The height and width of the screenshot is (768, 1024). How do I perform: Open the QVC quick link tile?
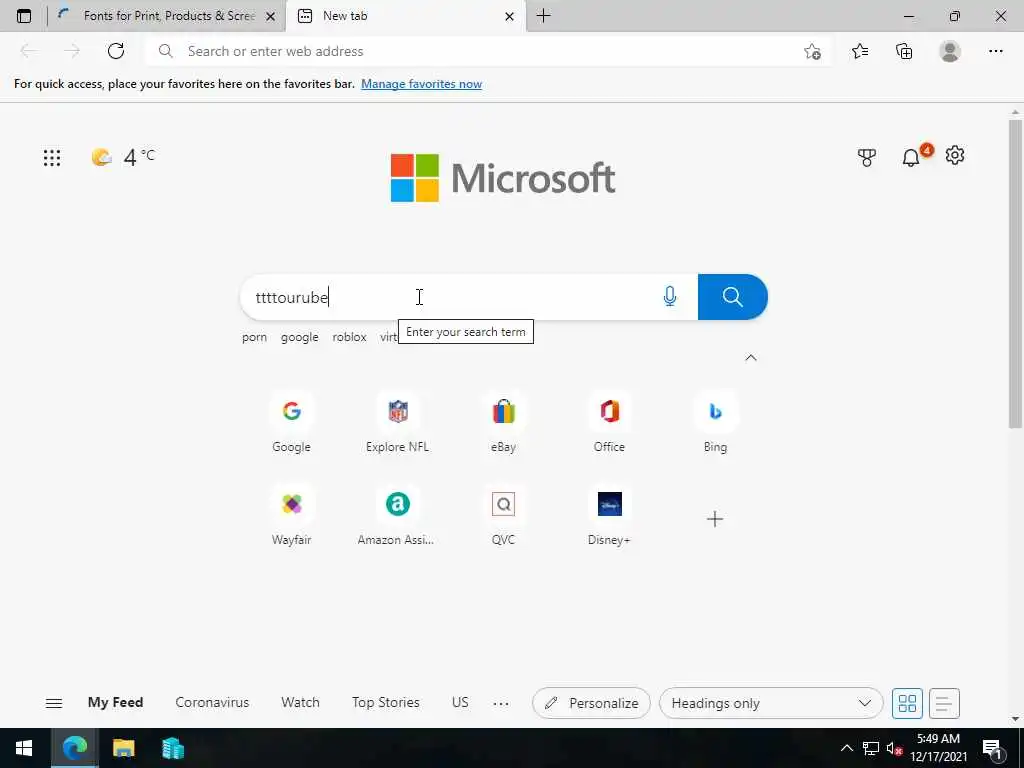504,515
